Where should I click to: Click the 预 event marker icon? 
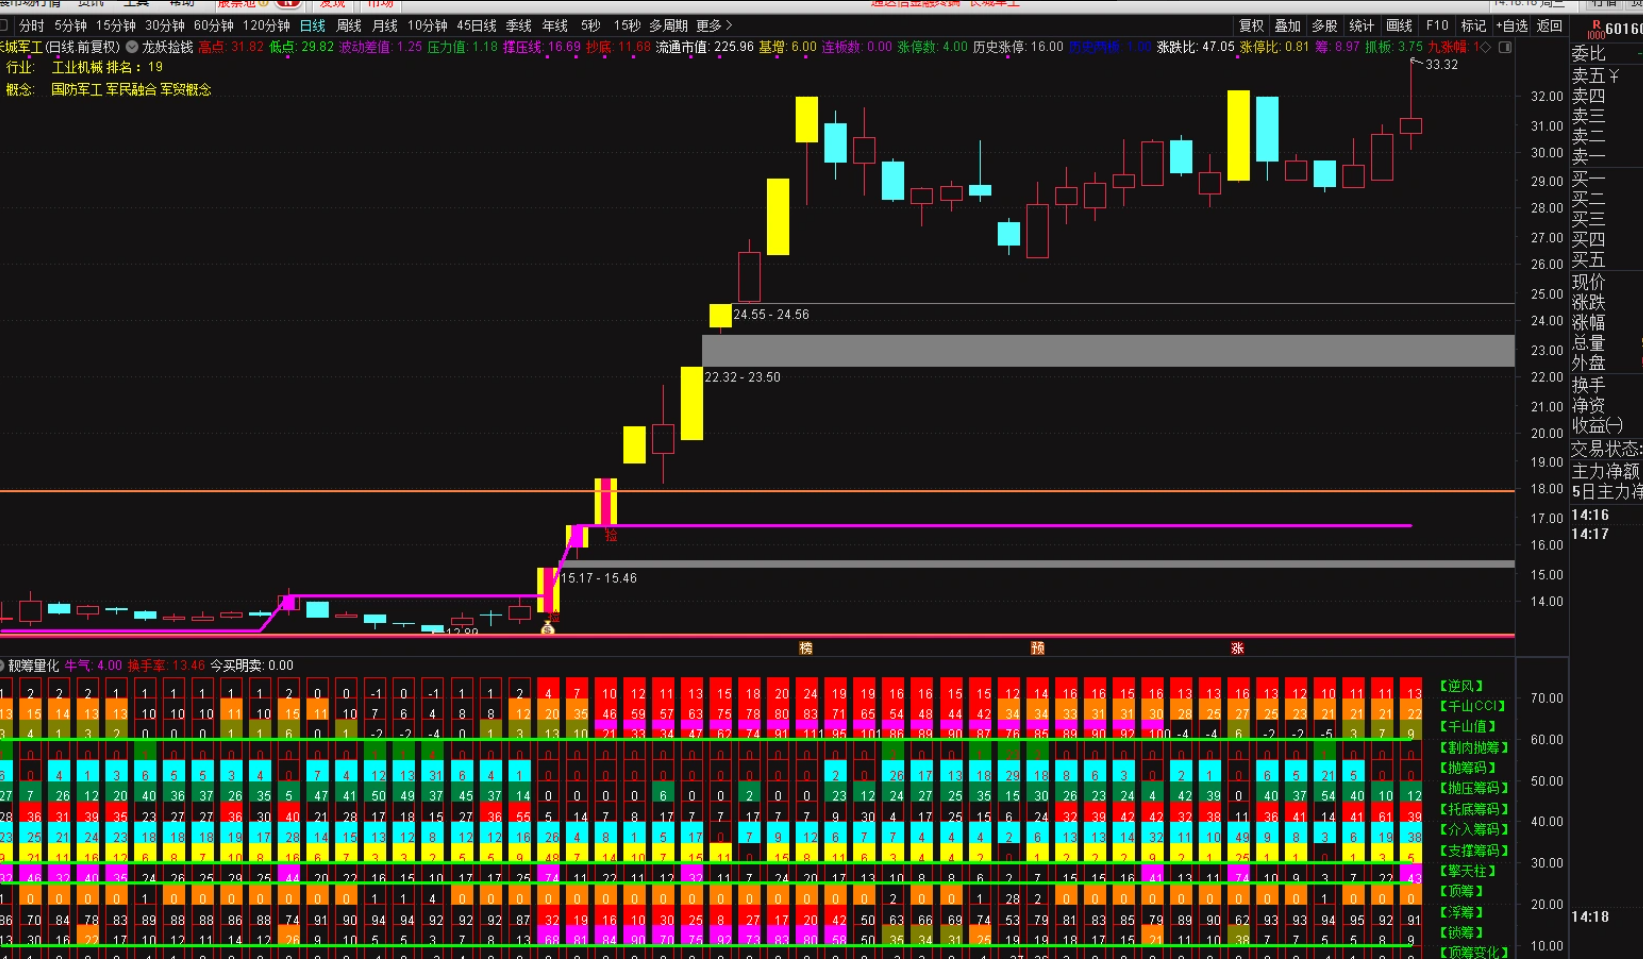click(x=1038, y=648)
